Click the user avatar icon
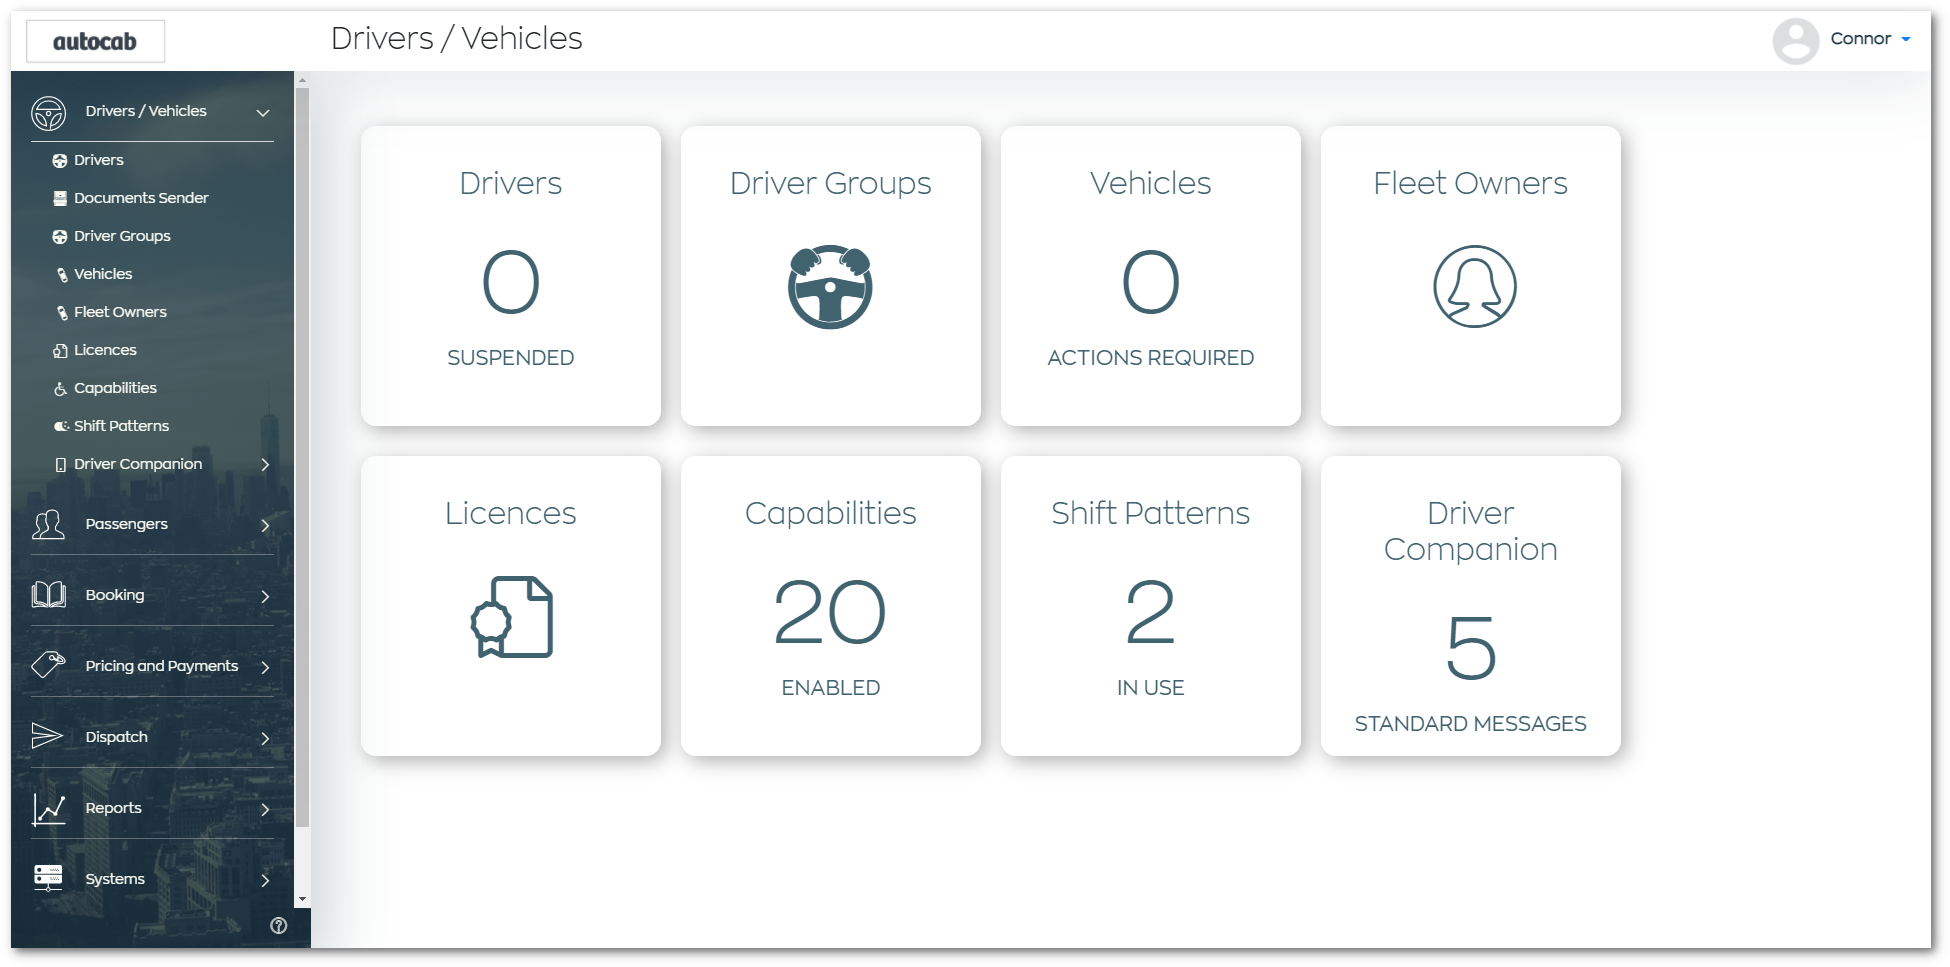This screenshot has width=1950, height=967. (x=1795, y=41)
